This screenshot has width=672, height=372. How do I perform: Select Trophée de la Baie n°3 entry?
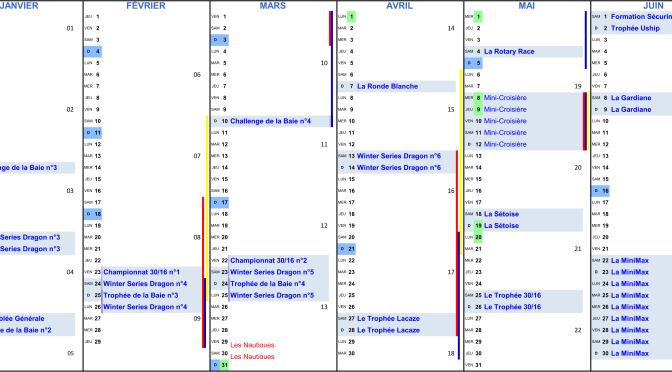(x=141, y=295)
